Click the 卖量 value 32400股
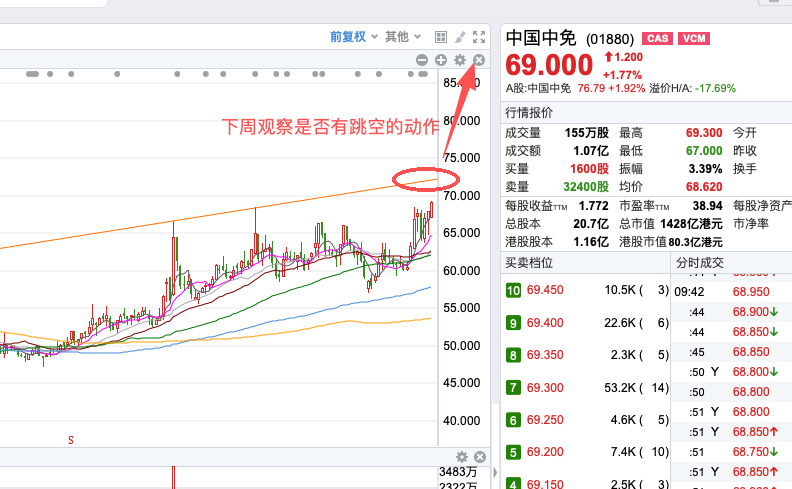The image size is (792, 489). pos(586,187)
